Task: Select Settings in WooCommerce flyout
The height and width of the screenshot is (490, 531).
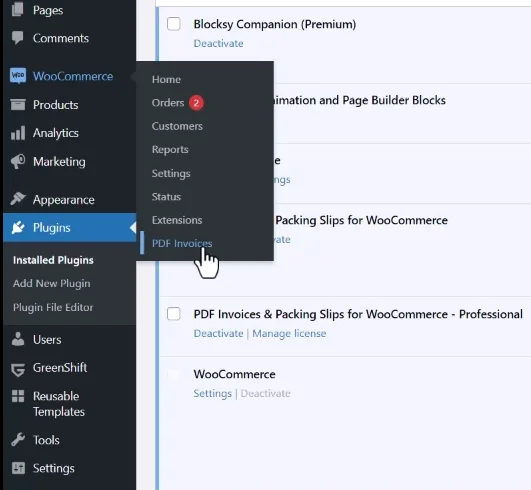Action: point(171,173)
